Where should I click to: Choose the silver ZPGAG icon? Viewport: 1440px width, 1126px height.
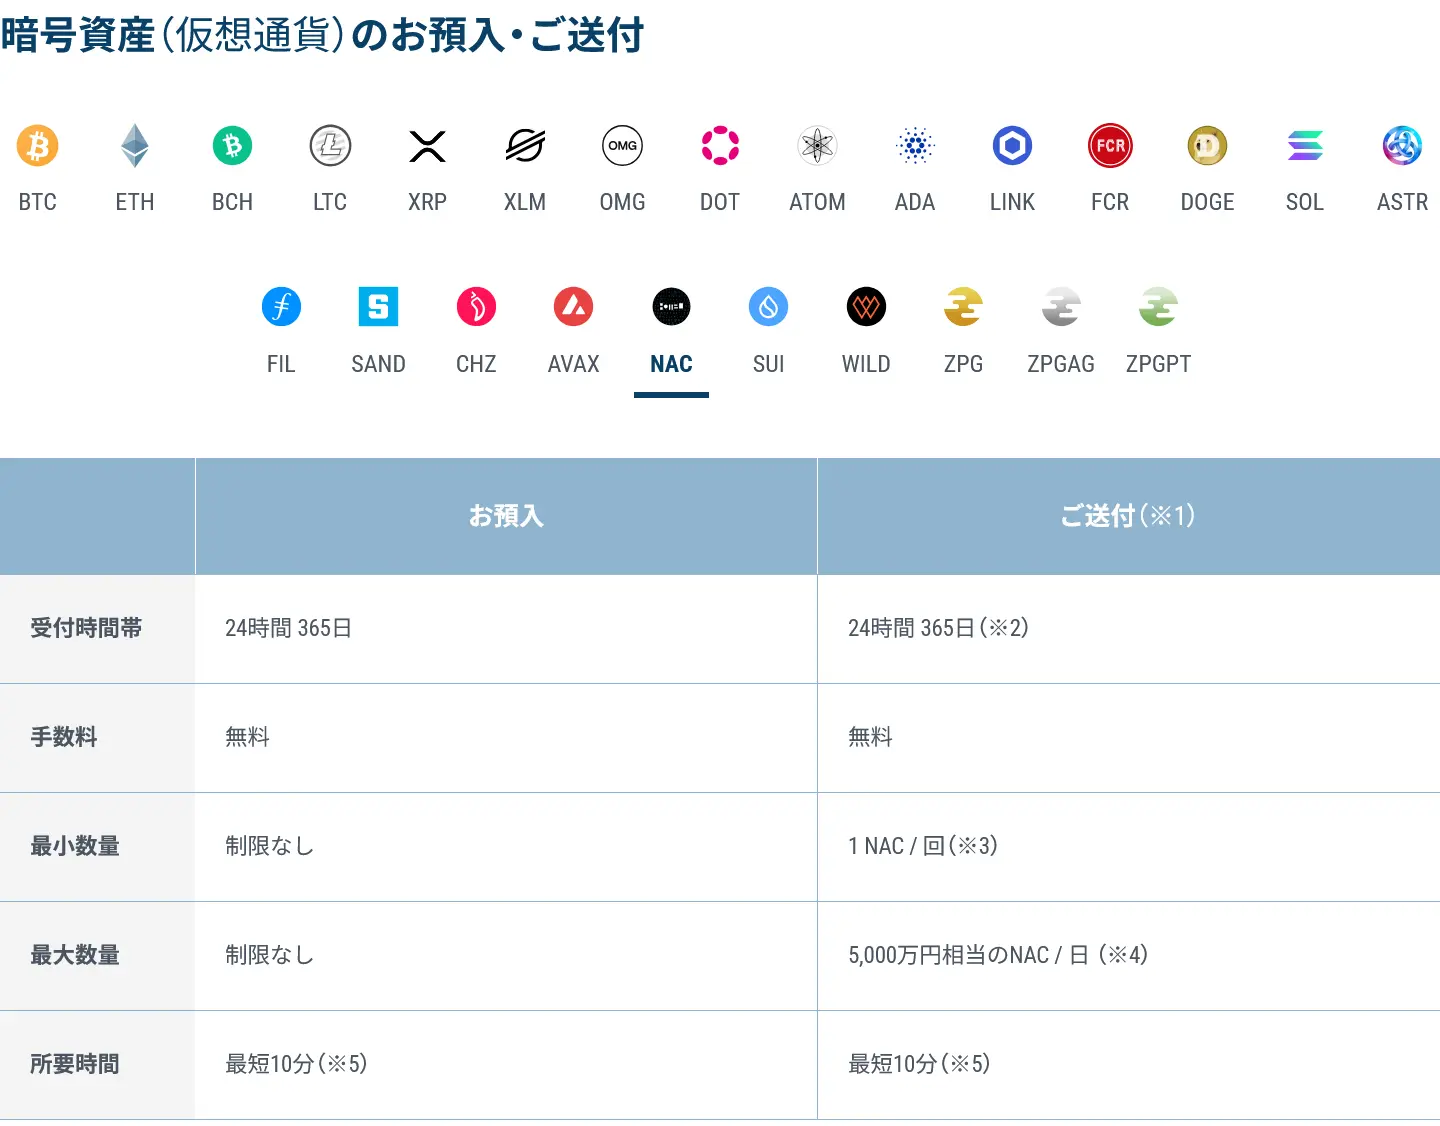point(1061,306)
